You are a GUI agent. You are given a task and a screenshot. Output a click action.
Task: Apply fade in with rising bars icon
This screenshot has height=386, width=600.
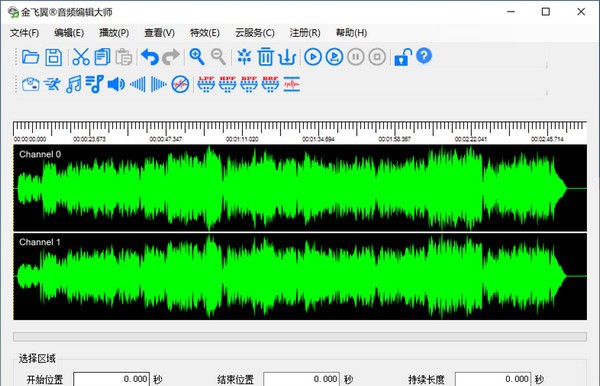click(x=138, y=84)
